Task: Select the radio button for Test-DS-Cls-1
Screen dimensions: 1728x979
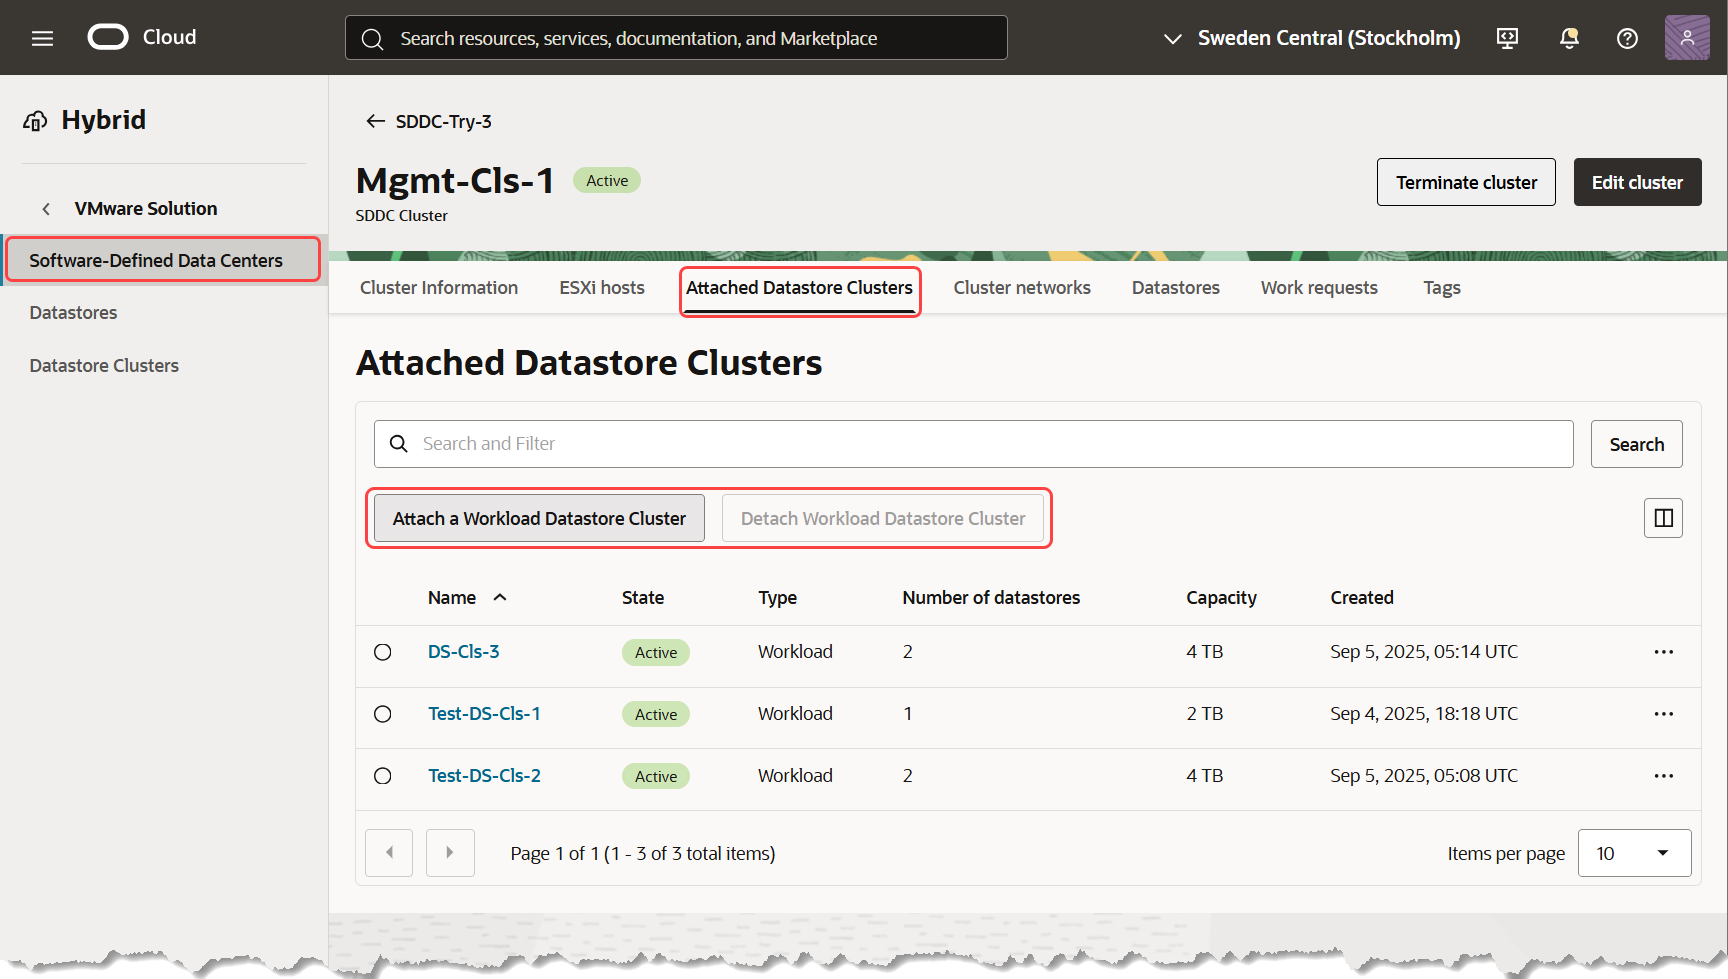Action: (x=383, y=713)
